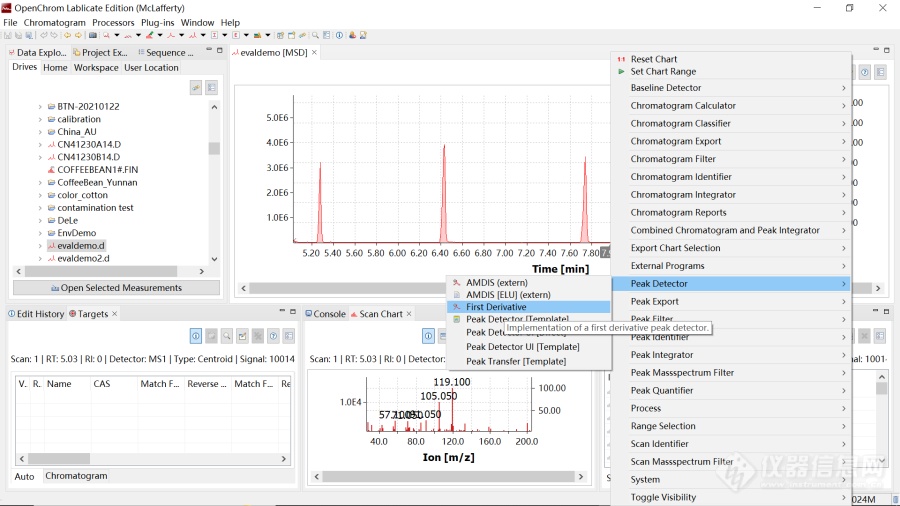Image resolution: width=900 pixels, height=506 pixels.
Task: Expand the calibration folder in the tree
Action: click(x=41, y=119)
